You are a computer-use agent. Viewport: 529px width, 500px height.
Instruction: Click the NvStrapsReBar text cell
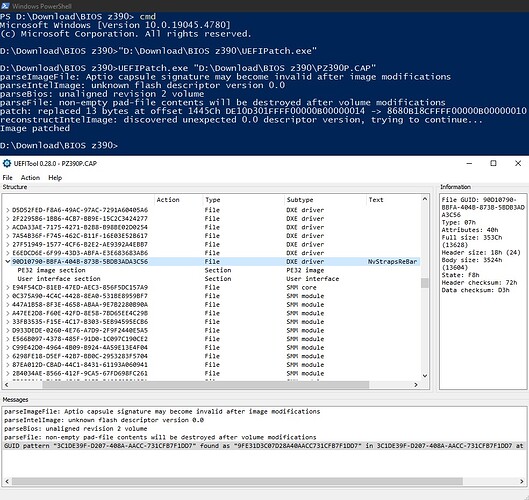point(392,261)
